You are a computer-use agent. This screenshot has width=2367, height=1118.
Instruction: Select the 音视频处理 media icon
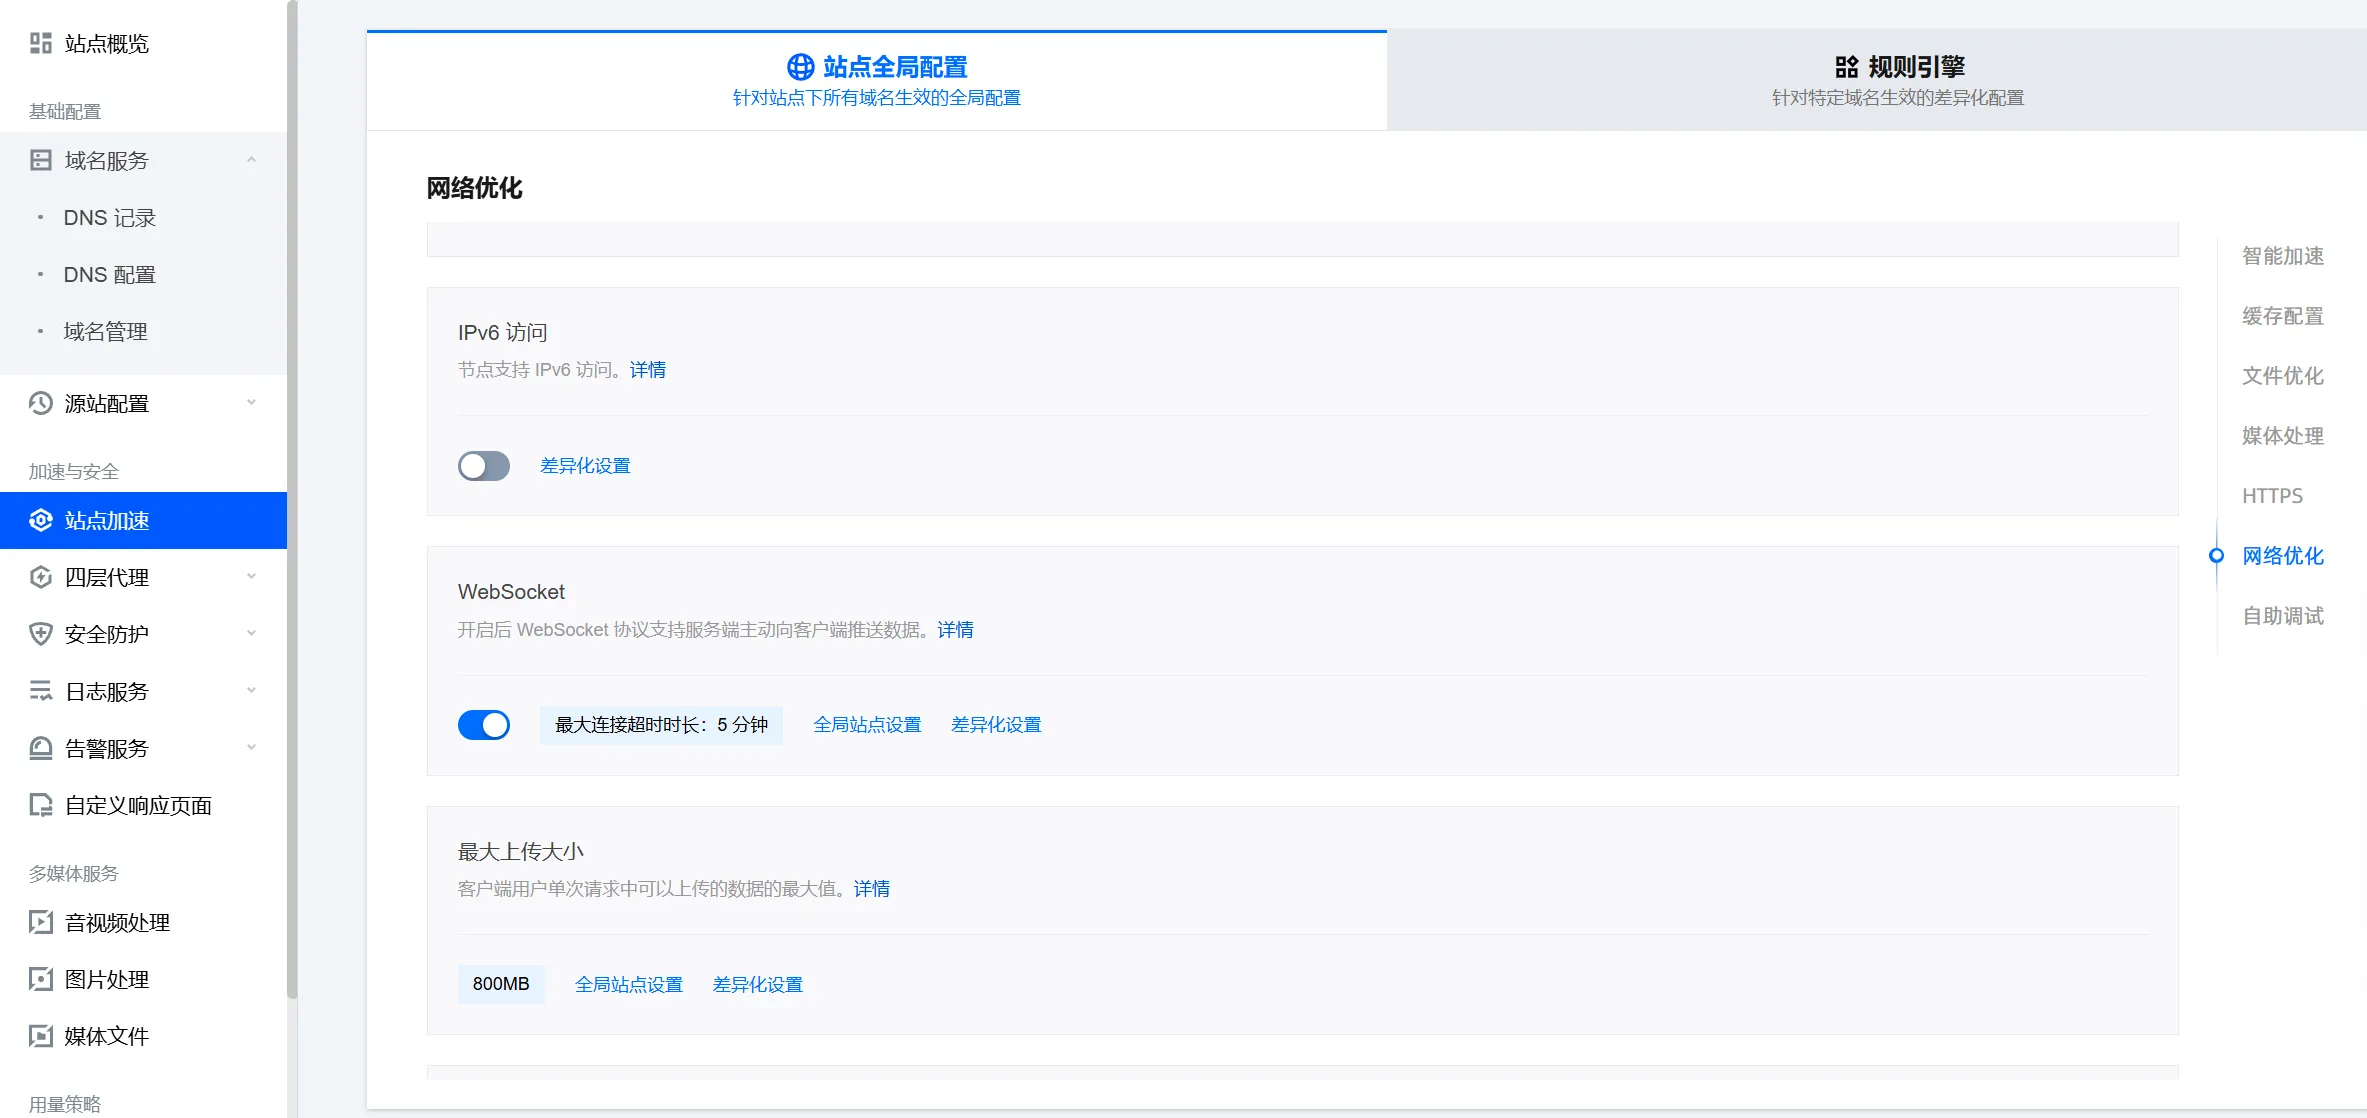coord(40,922)
